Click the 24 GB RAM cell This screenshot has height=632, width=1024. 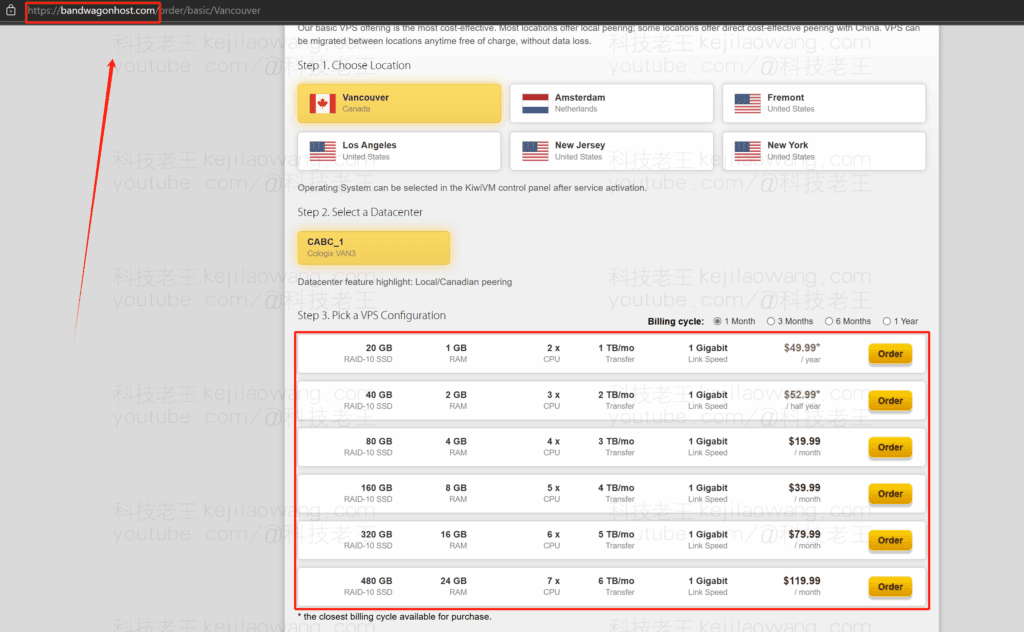[453, 586]
